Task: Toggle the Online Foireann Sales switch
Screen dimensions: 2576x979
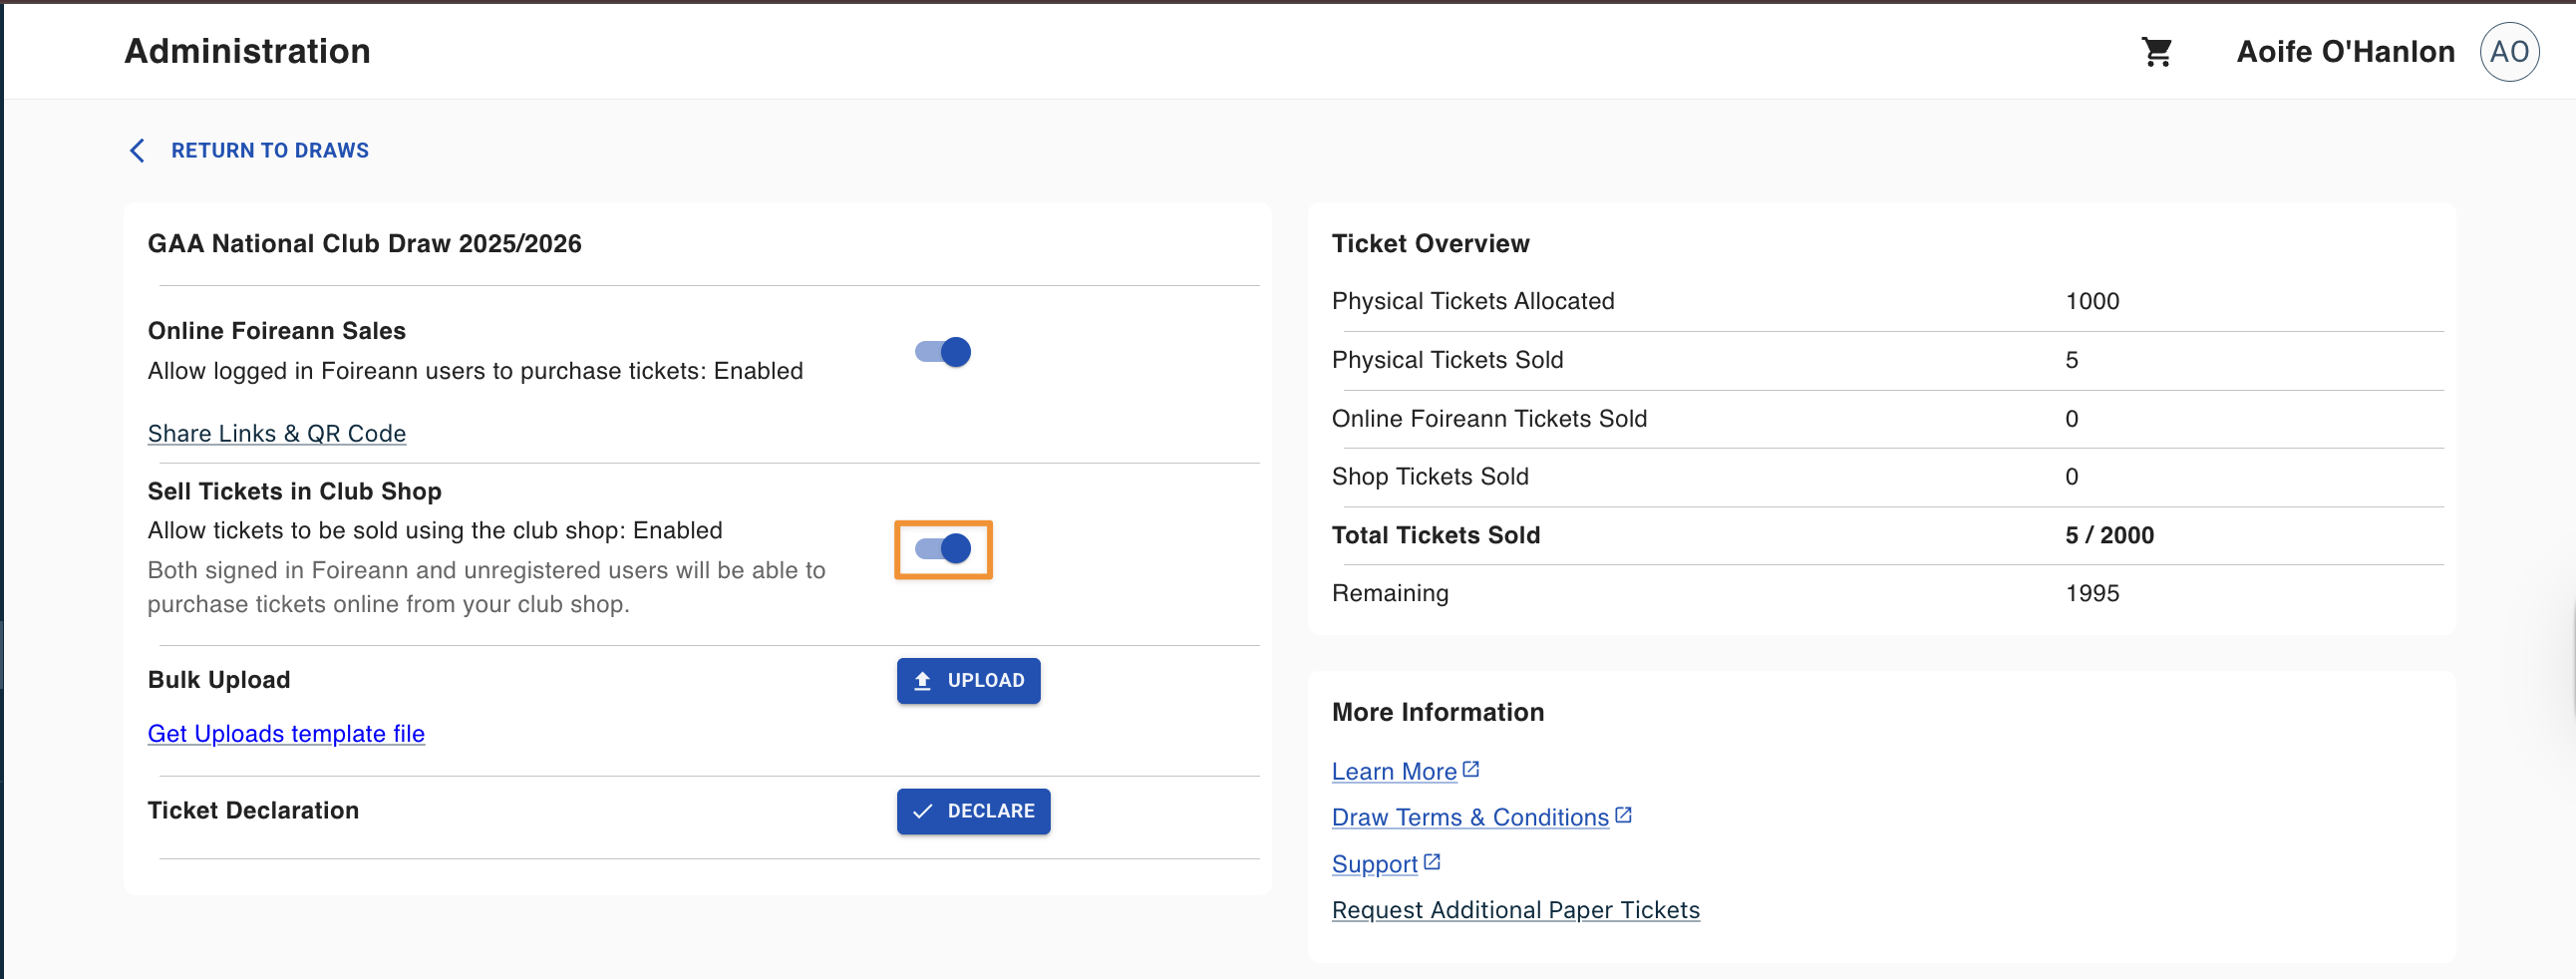Action: click(x=943, y=352)
